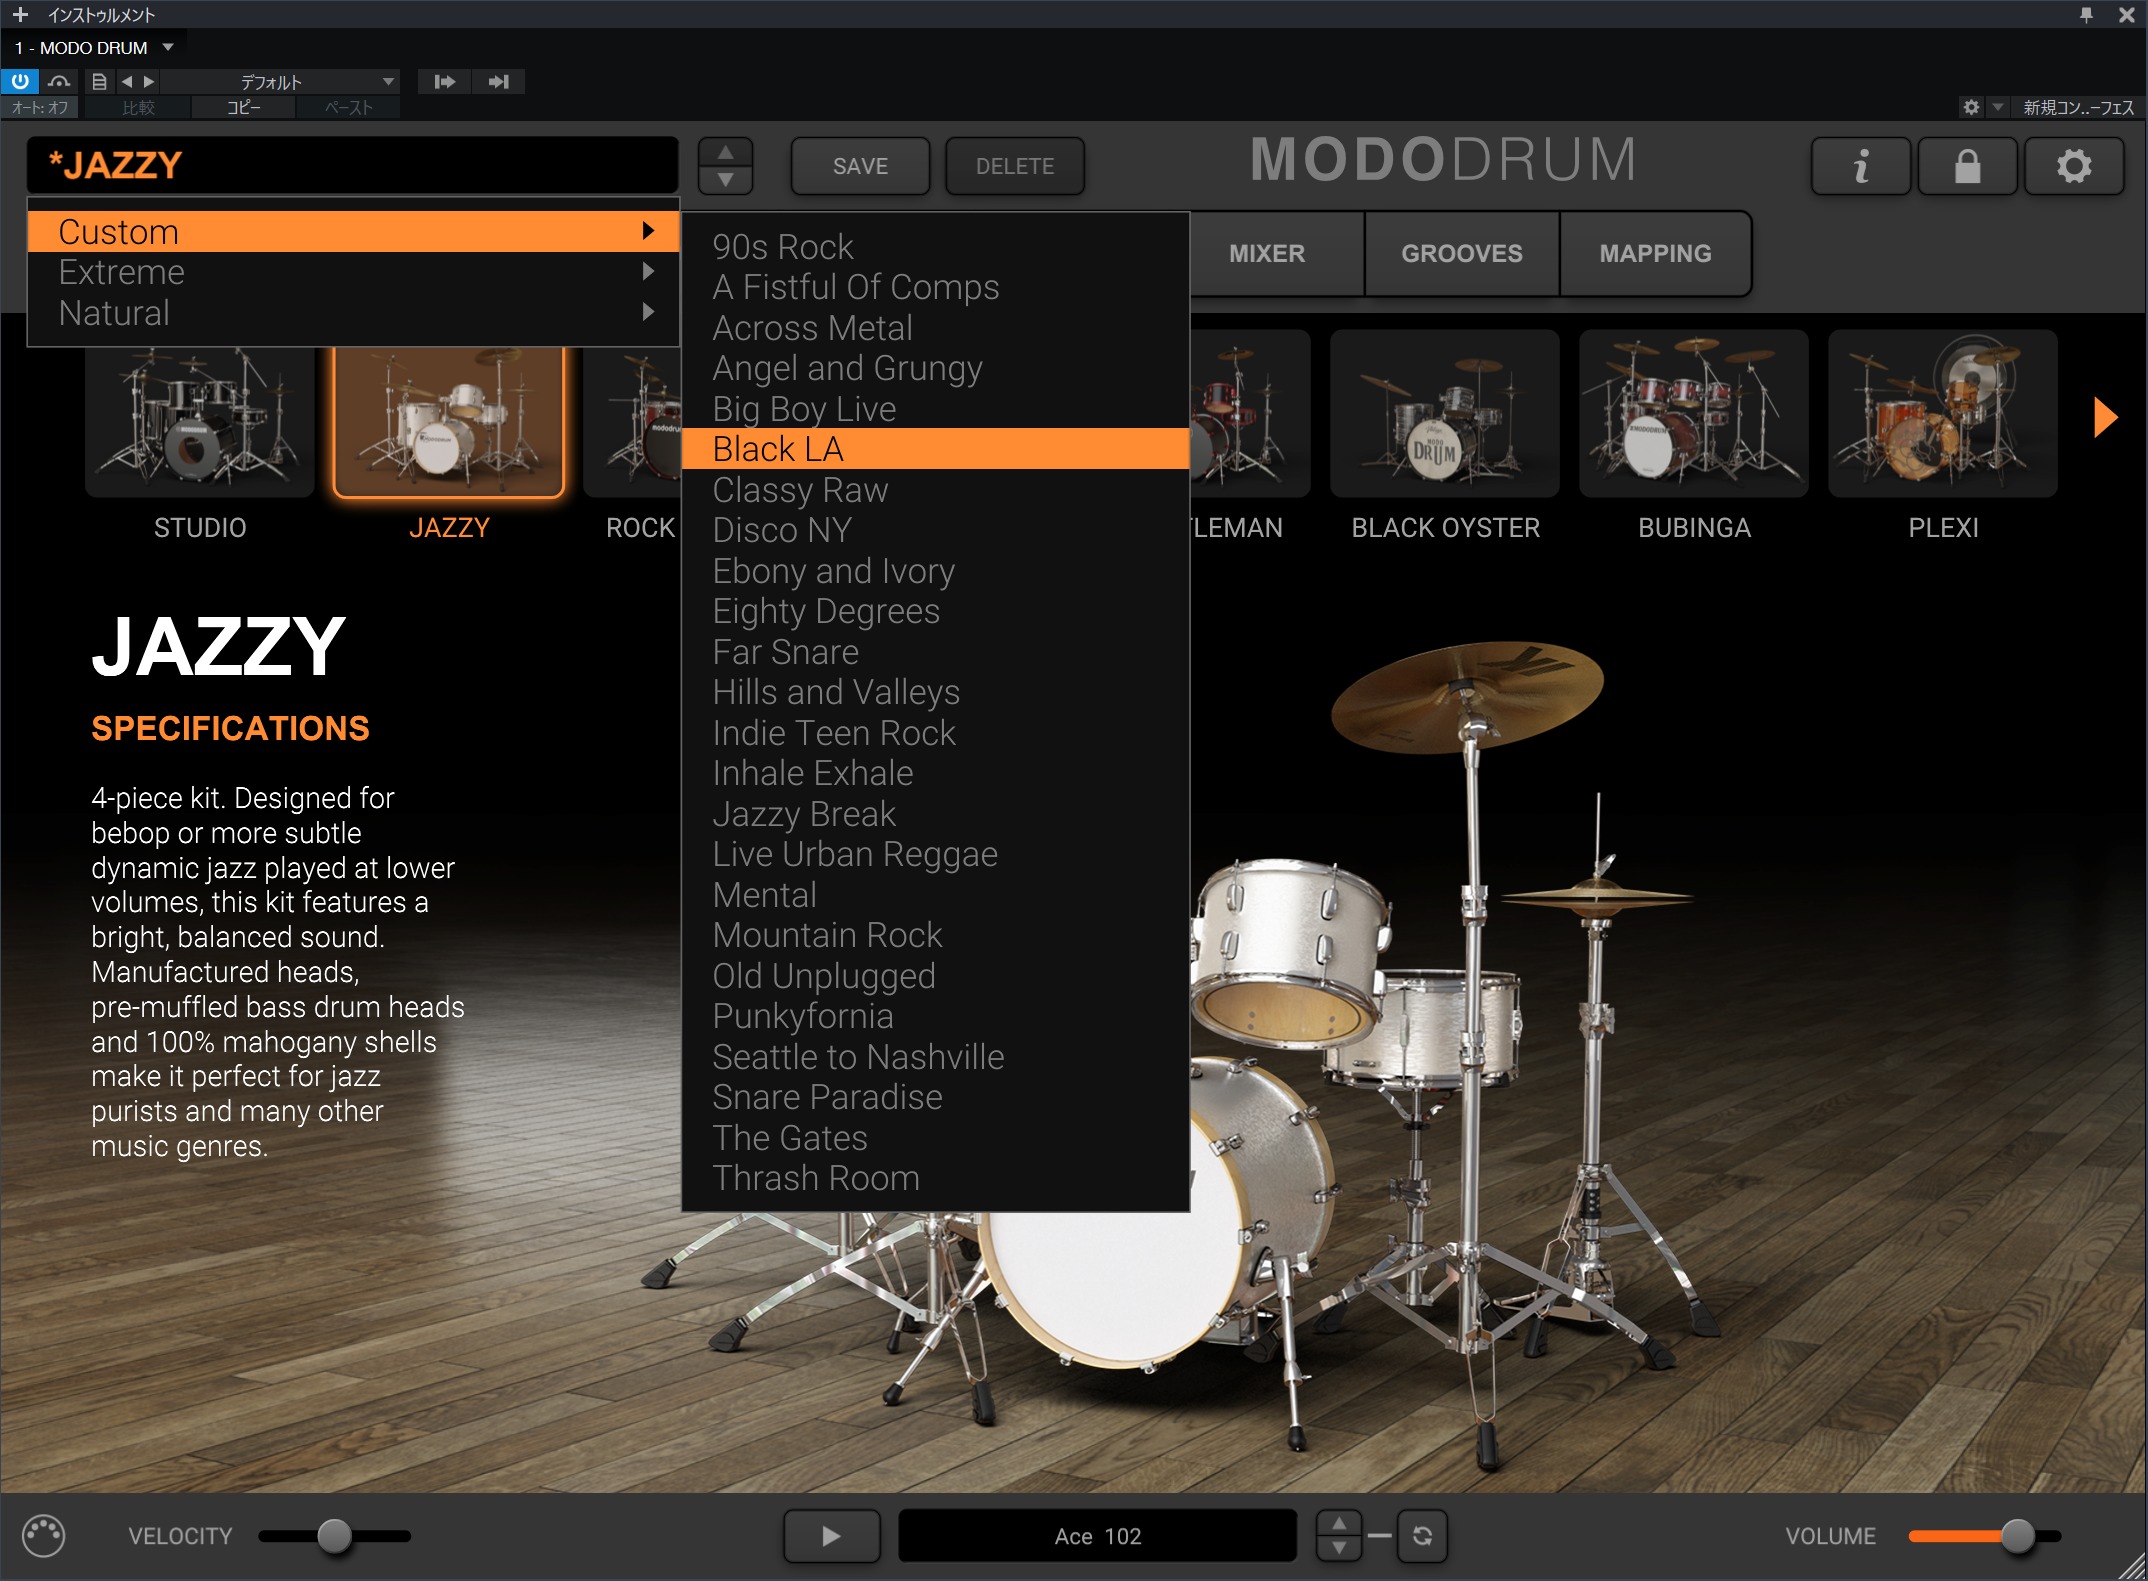Image resolution: width=2148 pixels, height=1581 pixels.
Task: Select the Disco NY preset
Action: (x=935, y=530)
